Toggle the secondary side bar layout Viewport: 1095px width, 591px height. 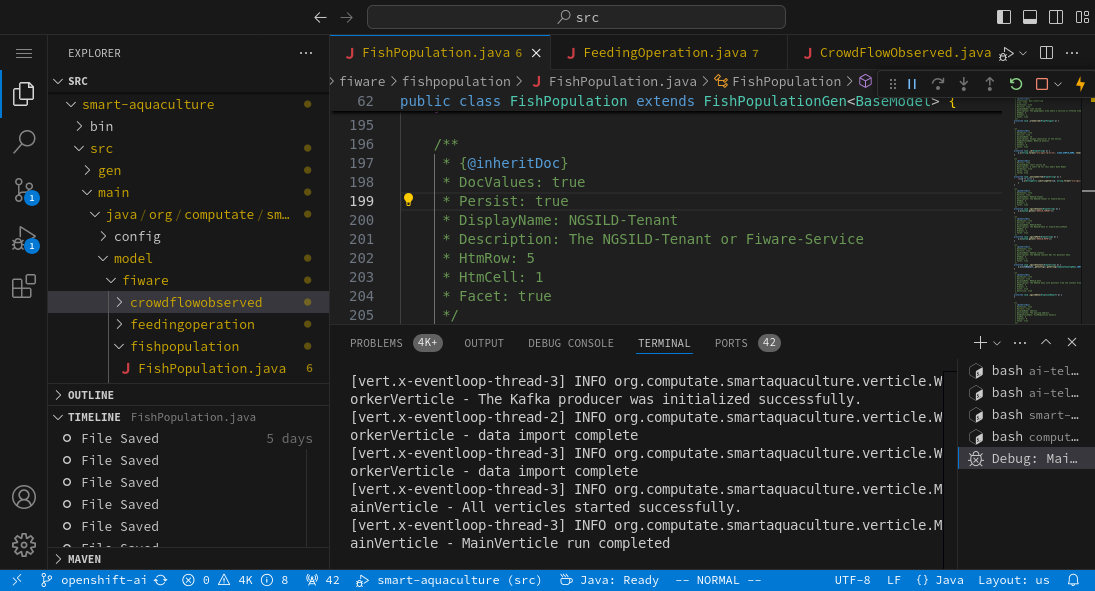pyautogui.click(x=1056, y=17)
